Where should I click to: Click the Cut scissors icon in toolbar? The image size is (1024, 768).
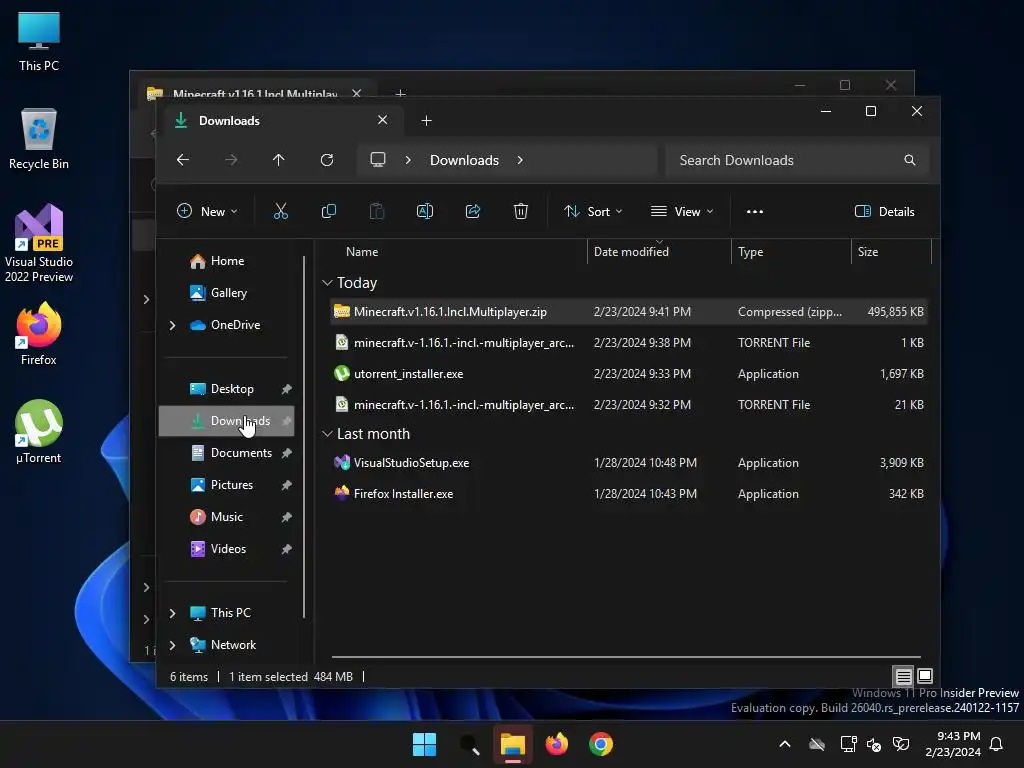pyautogui.click(x=281, y=211)
